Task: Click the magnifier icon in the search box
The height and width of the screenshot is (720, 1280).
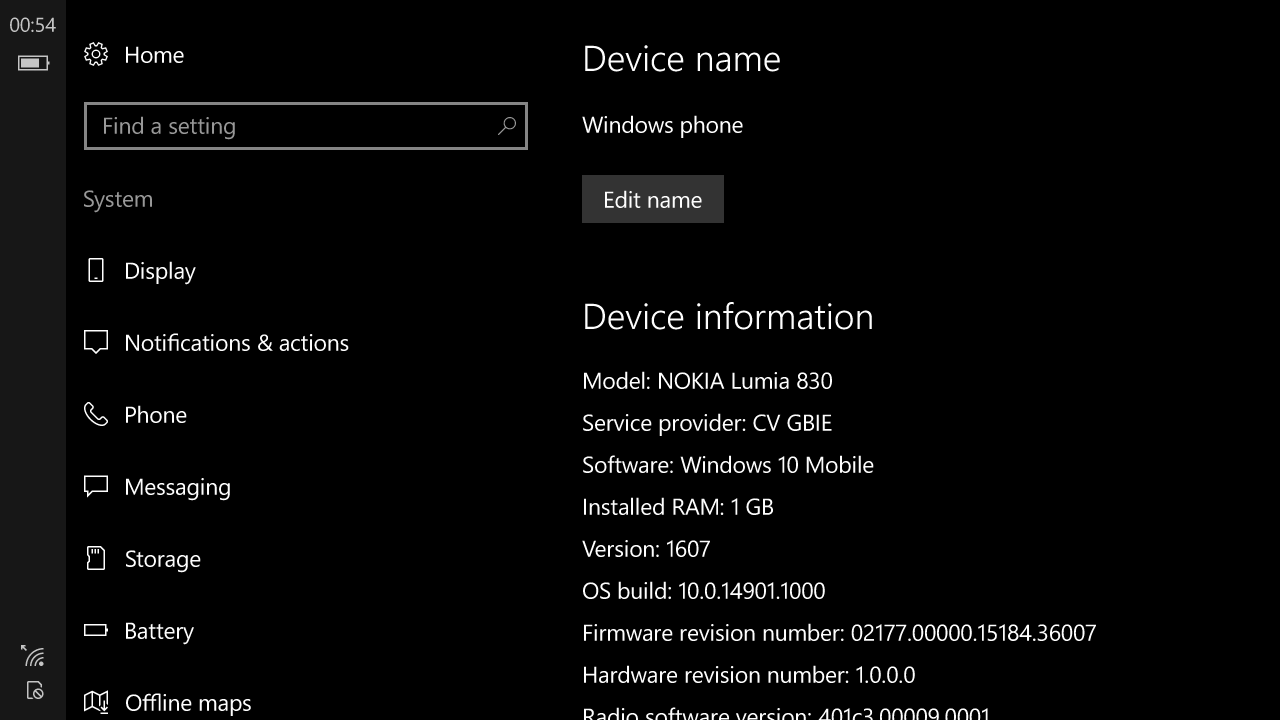Action: point(507,126)
